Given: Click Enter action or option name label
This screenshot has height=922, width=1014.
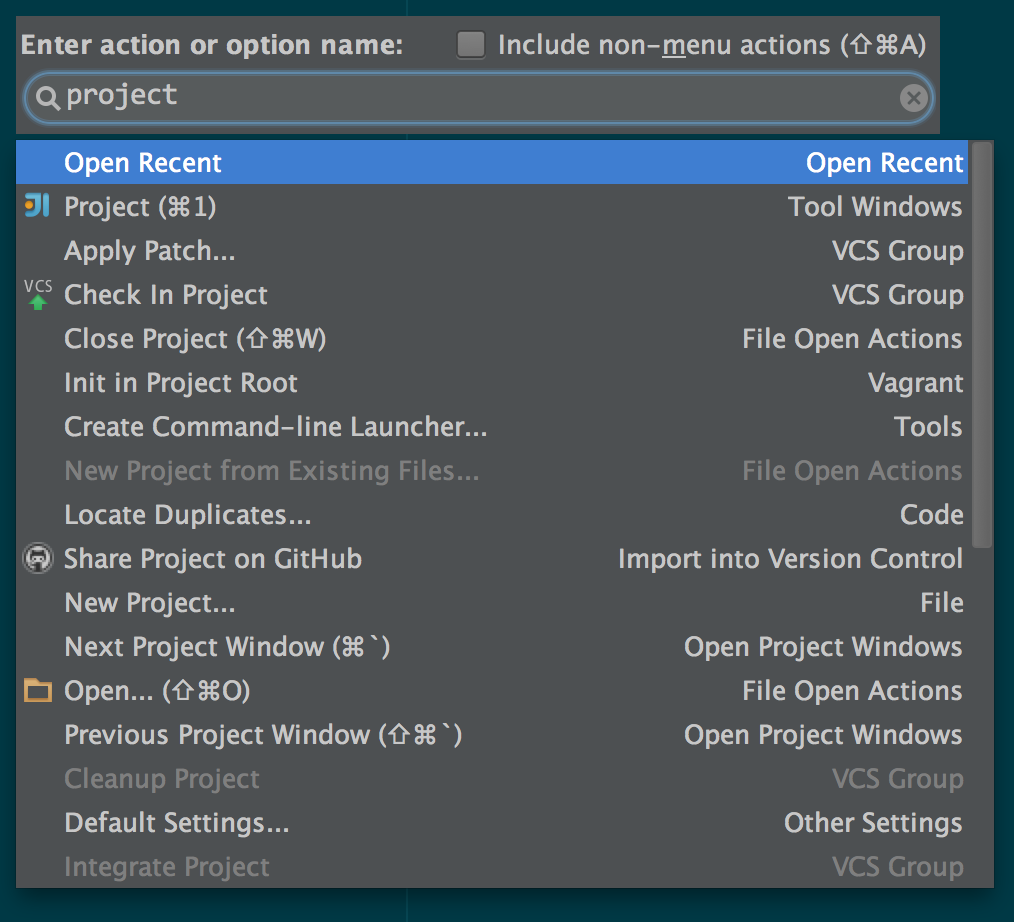Looking at the screenshot, I should [212, 45].
